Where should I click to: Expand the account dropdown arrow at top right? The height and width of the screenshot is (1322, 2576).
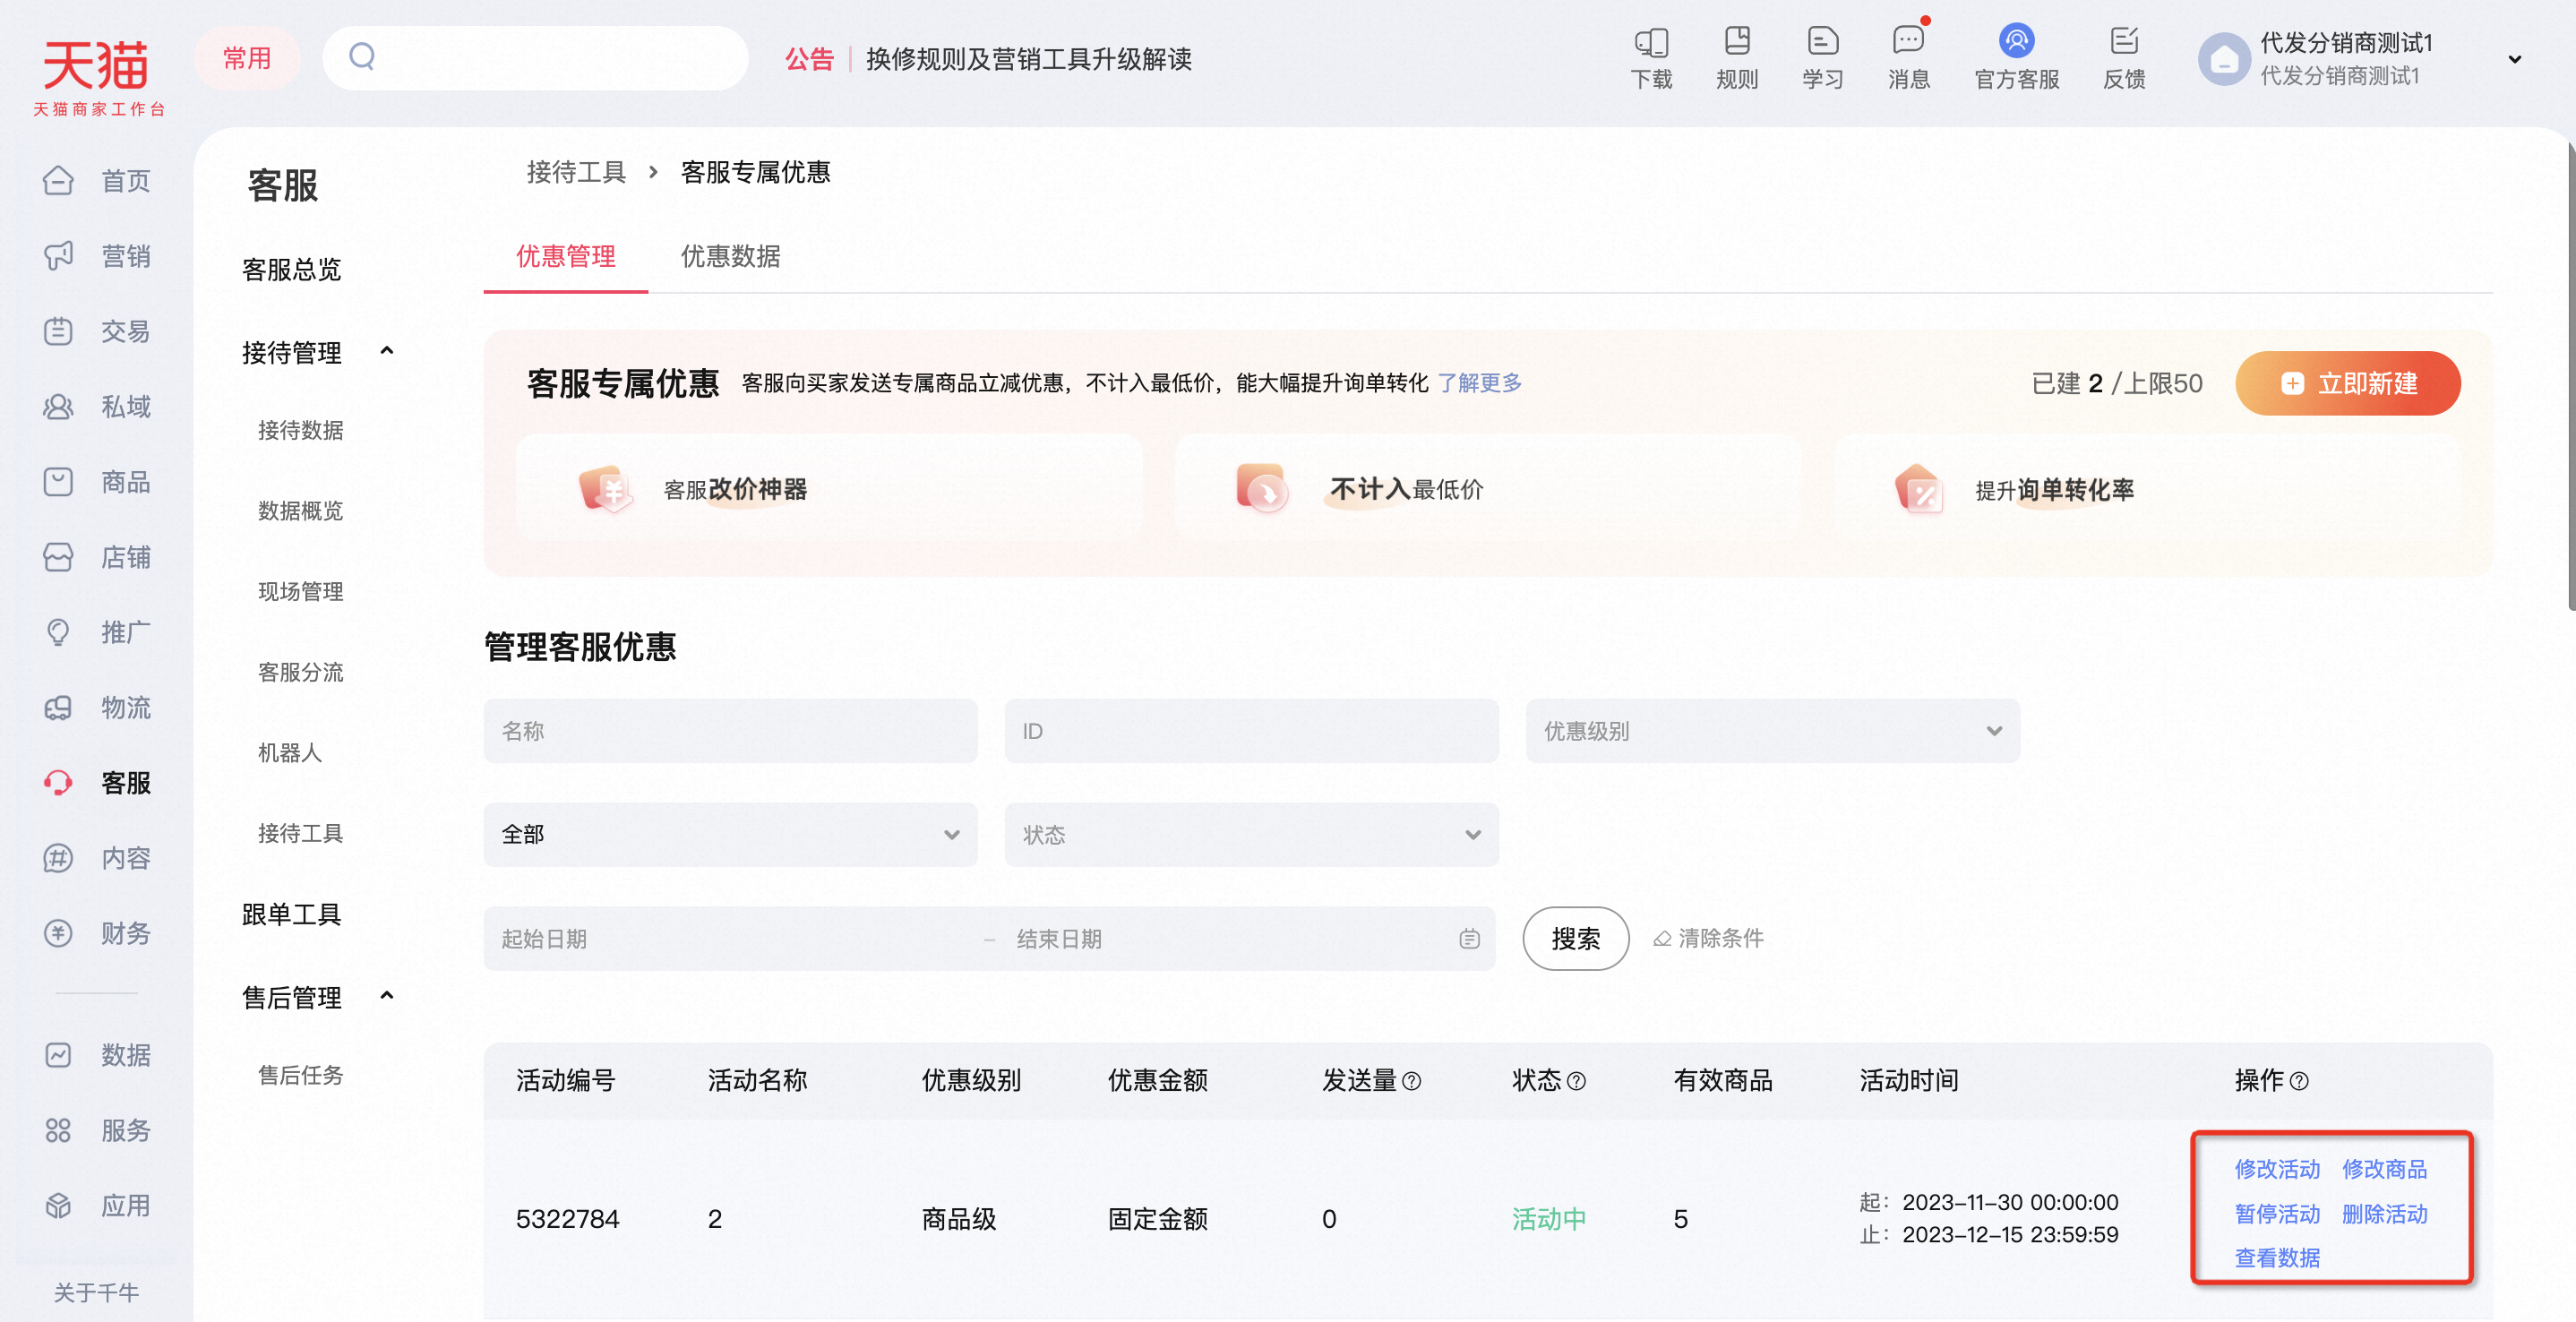2514,59
